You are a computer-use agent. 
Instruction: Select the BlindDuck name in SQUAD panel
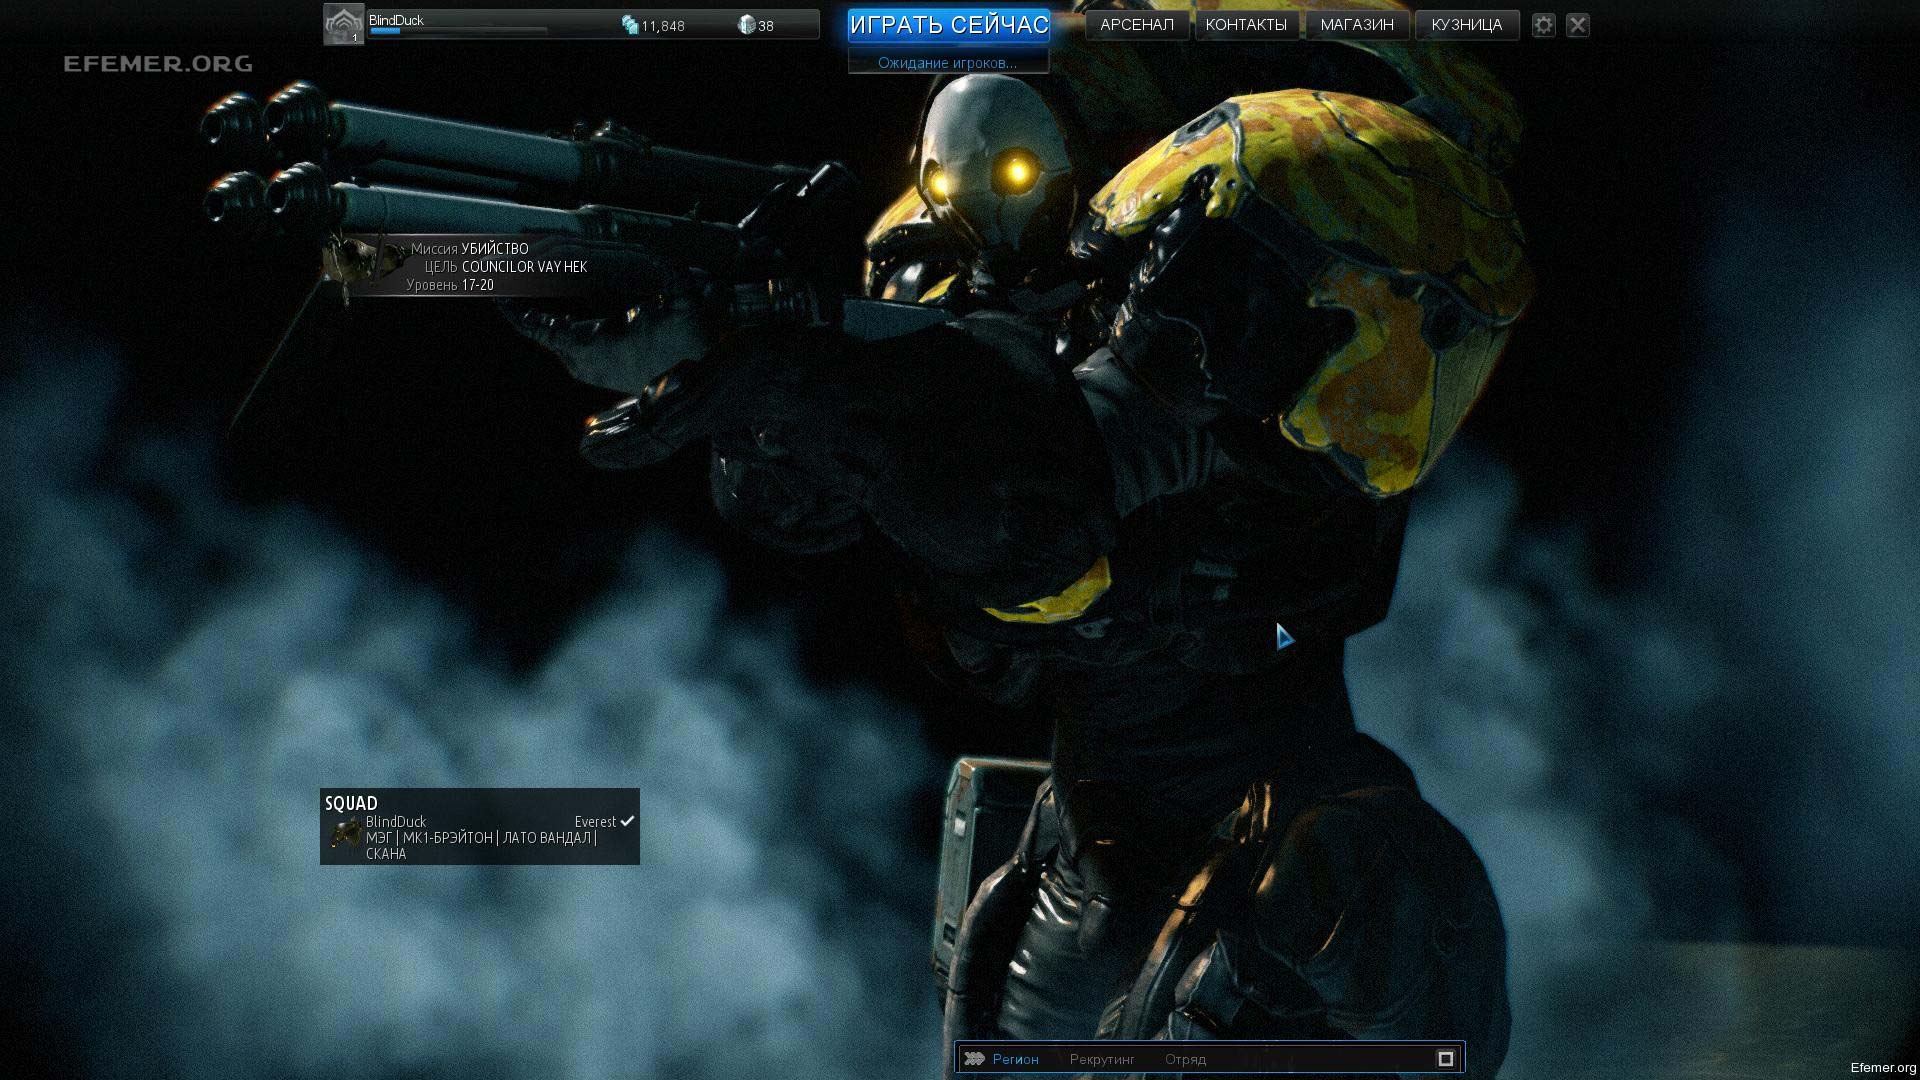tap(396, 822)
